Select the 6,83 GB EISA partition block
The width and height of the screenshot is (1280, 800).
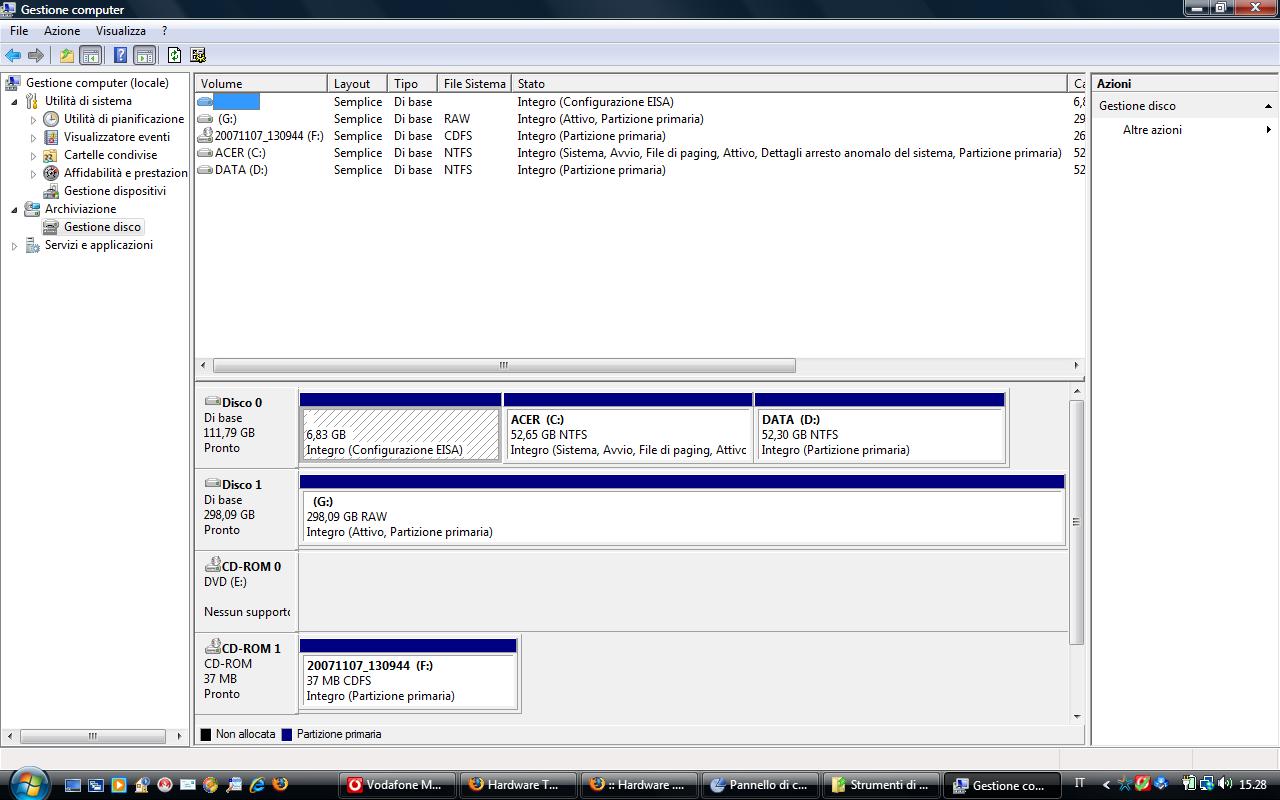click(x=400, y=428)
